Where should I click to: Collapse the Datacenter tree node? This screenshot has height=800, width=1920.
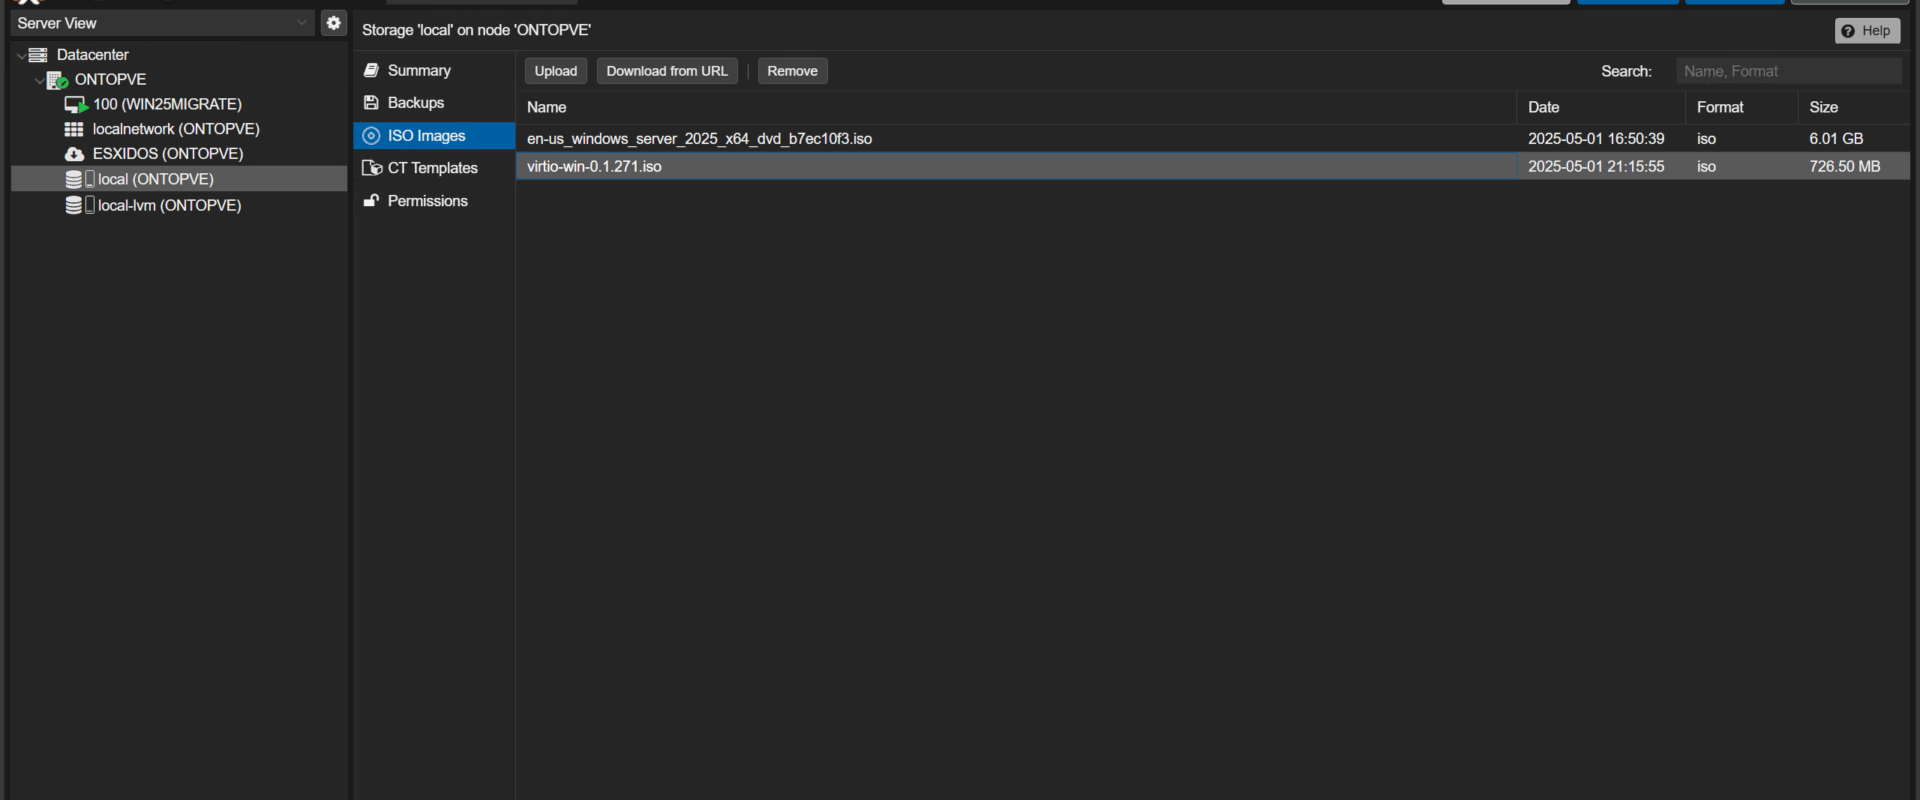(x=21, y=55)
